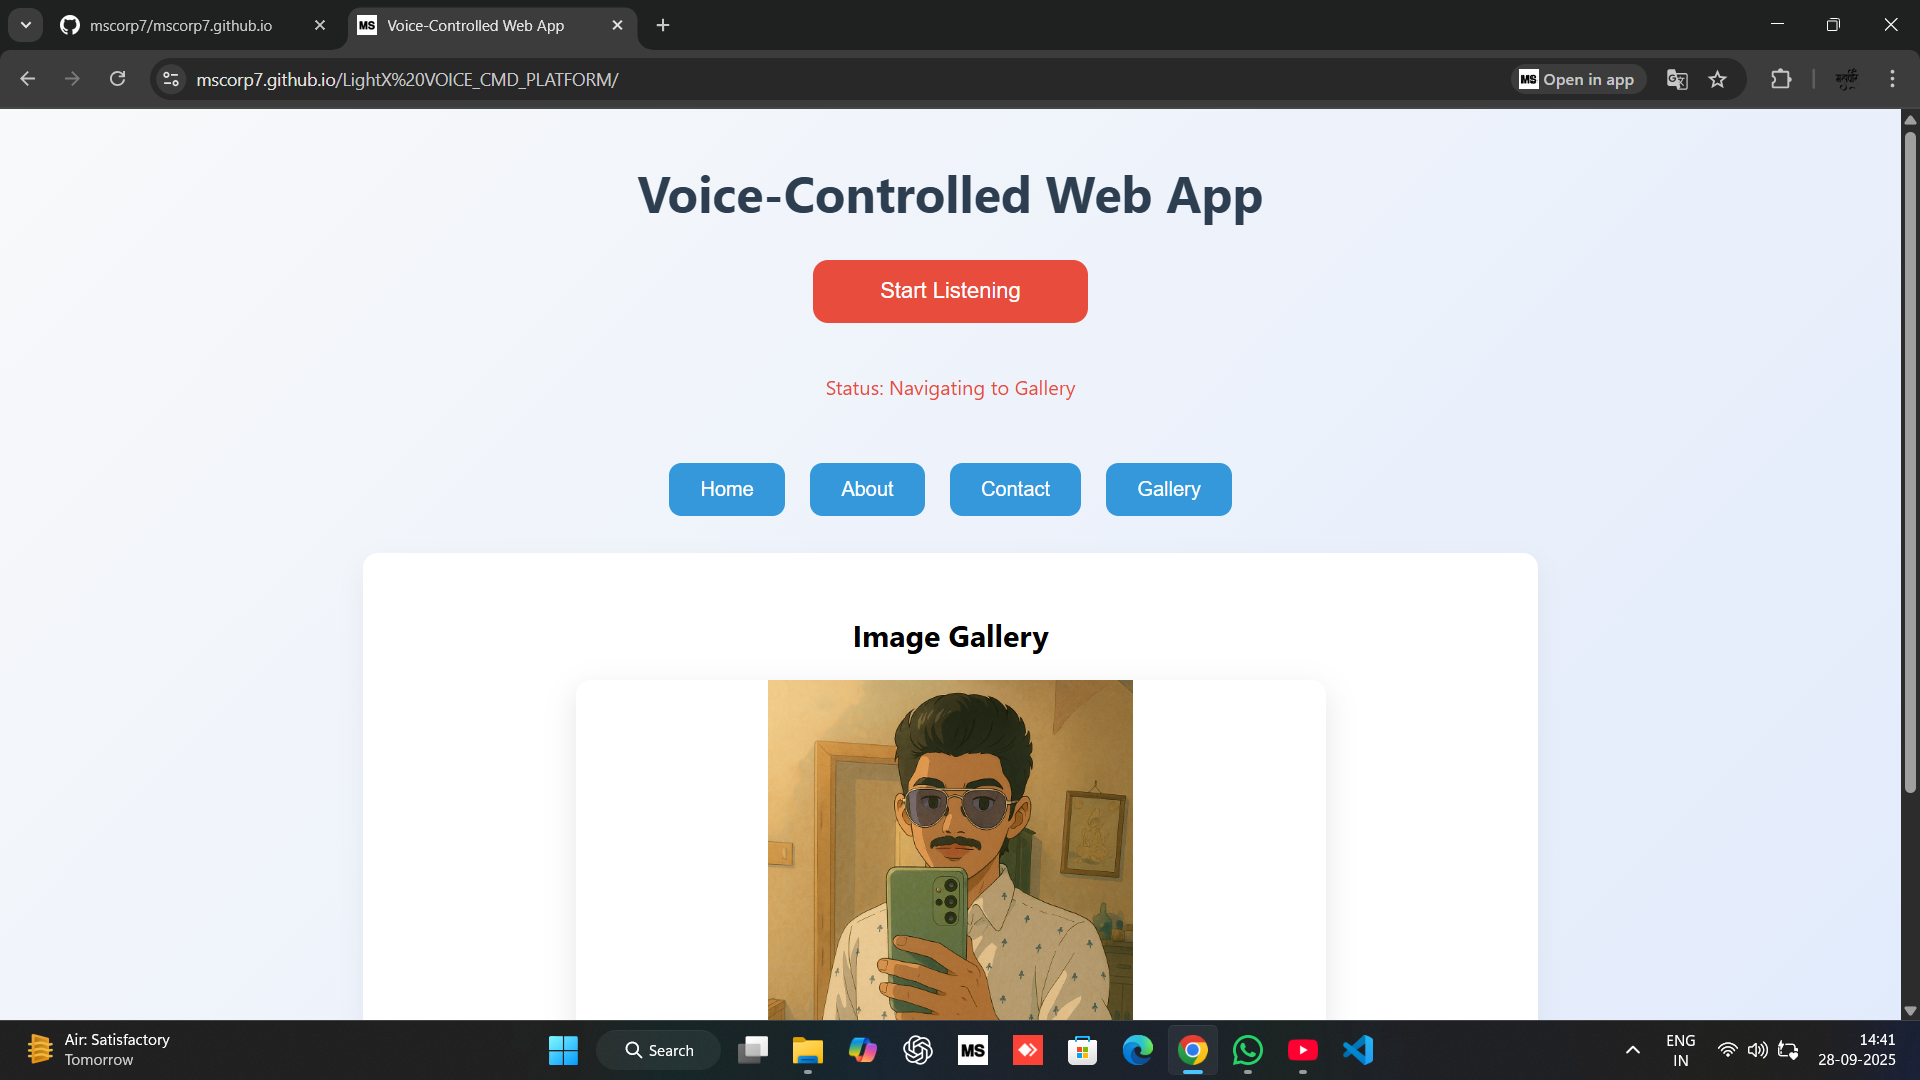Toggle the bookmark star for this page
This screenshot has height=1080, width=1920.
pos(1718,79)
